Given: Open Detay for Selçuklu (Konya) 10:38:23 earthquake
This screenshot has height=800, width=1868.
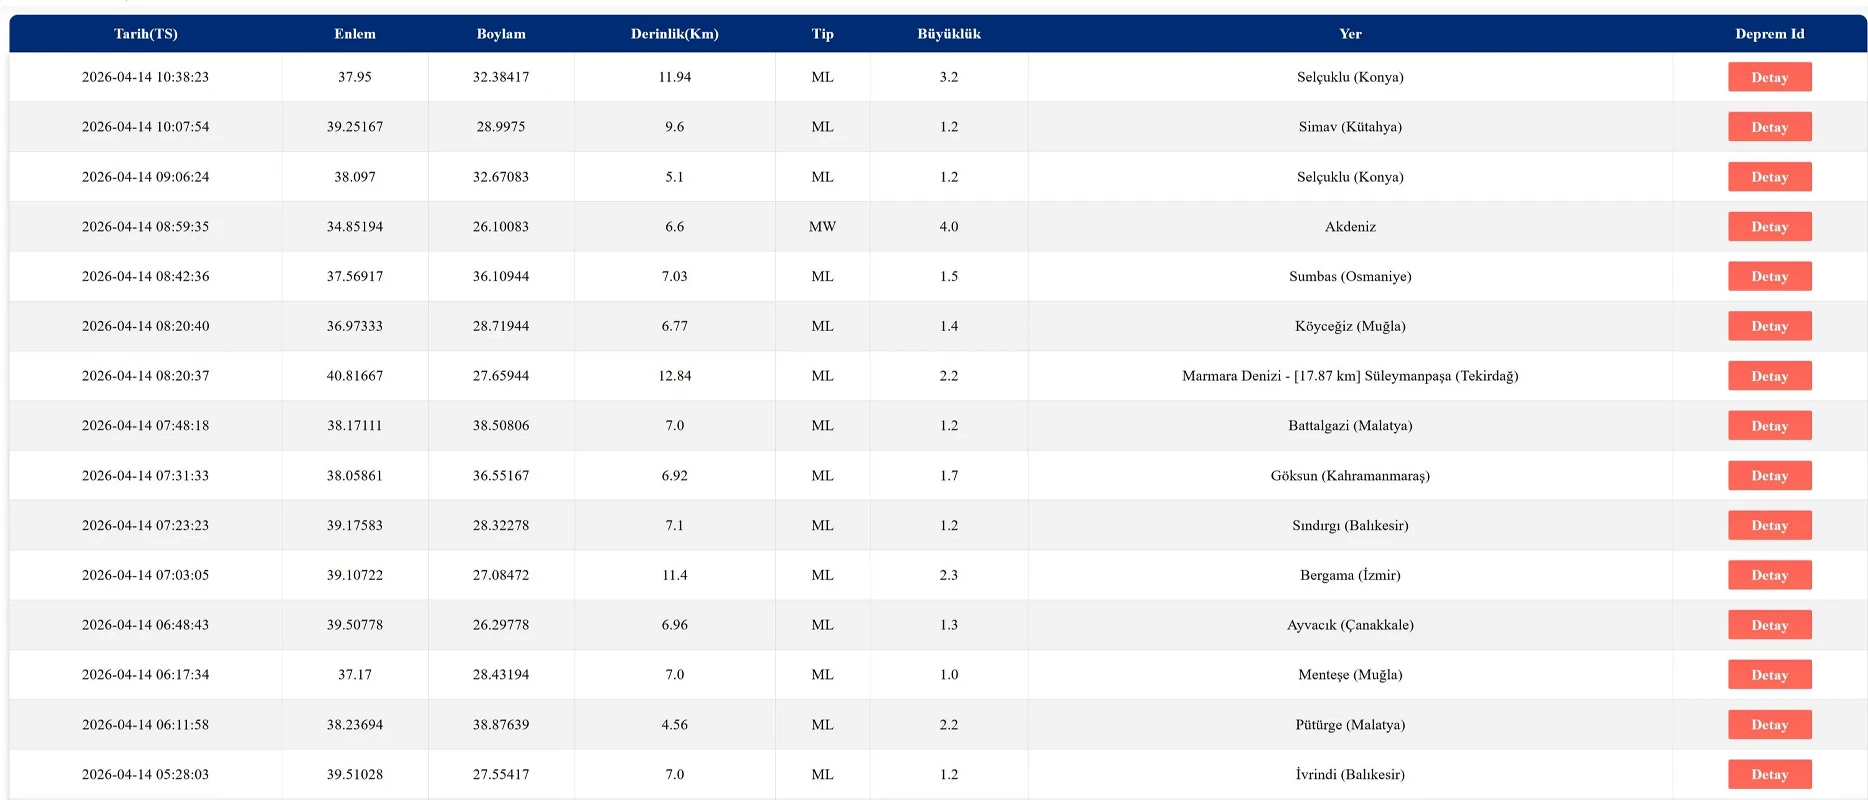Looking at the screenshot, I should point(1769,77).
